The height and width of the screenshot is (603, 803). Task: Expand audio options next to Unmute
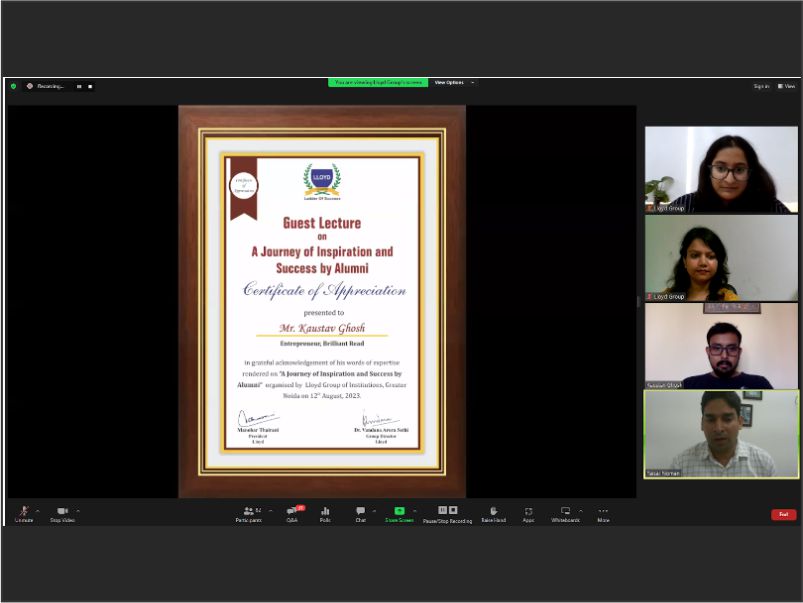[x=37, y=511]
